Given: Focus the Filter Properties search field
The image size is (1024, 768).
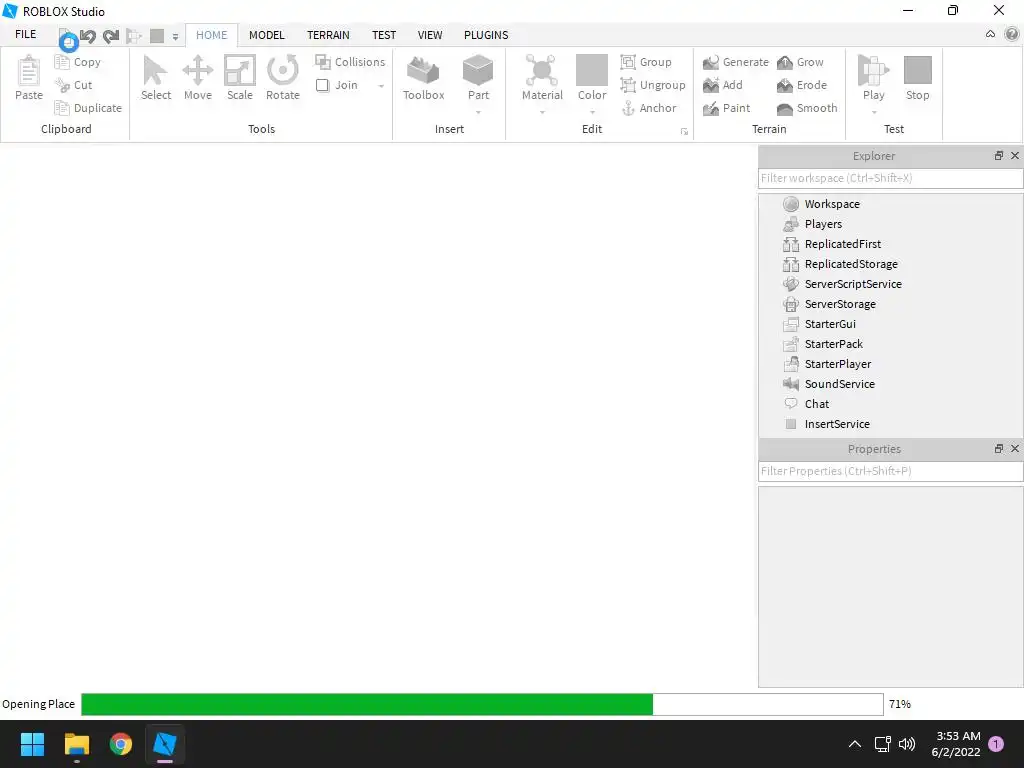Looking at the screenshot, I should 890,472.
